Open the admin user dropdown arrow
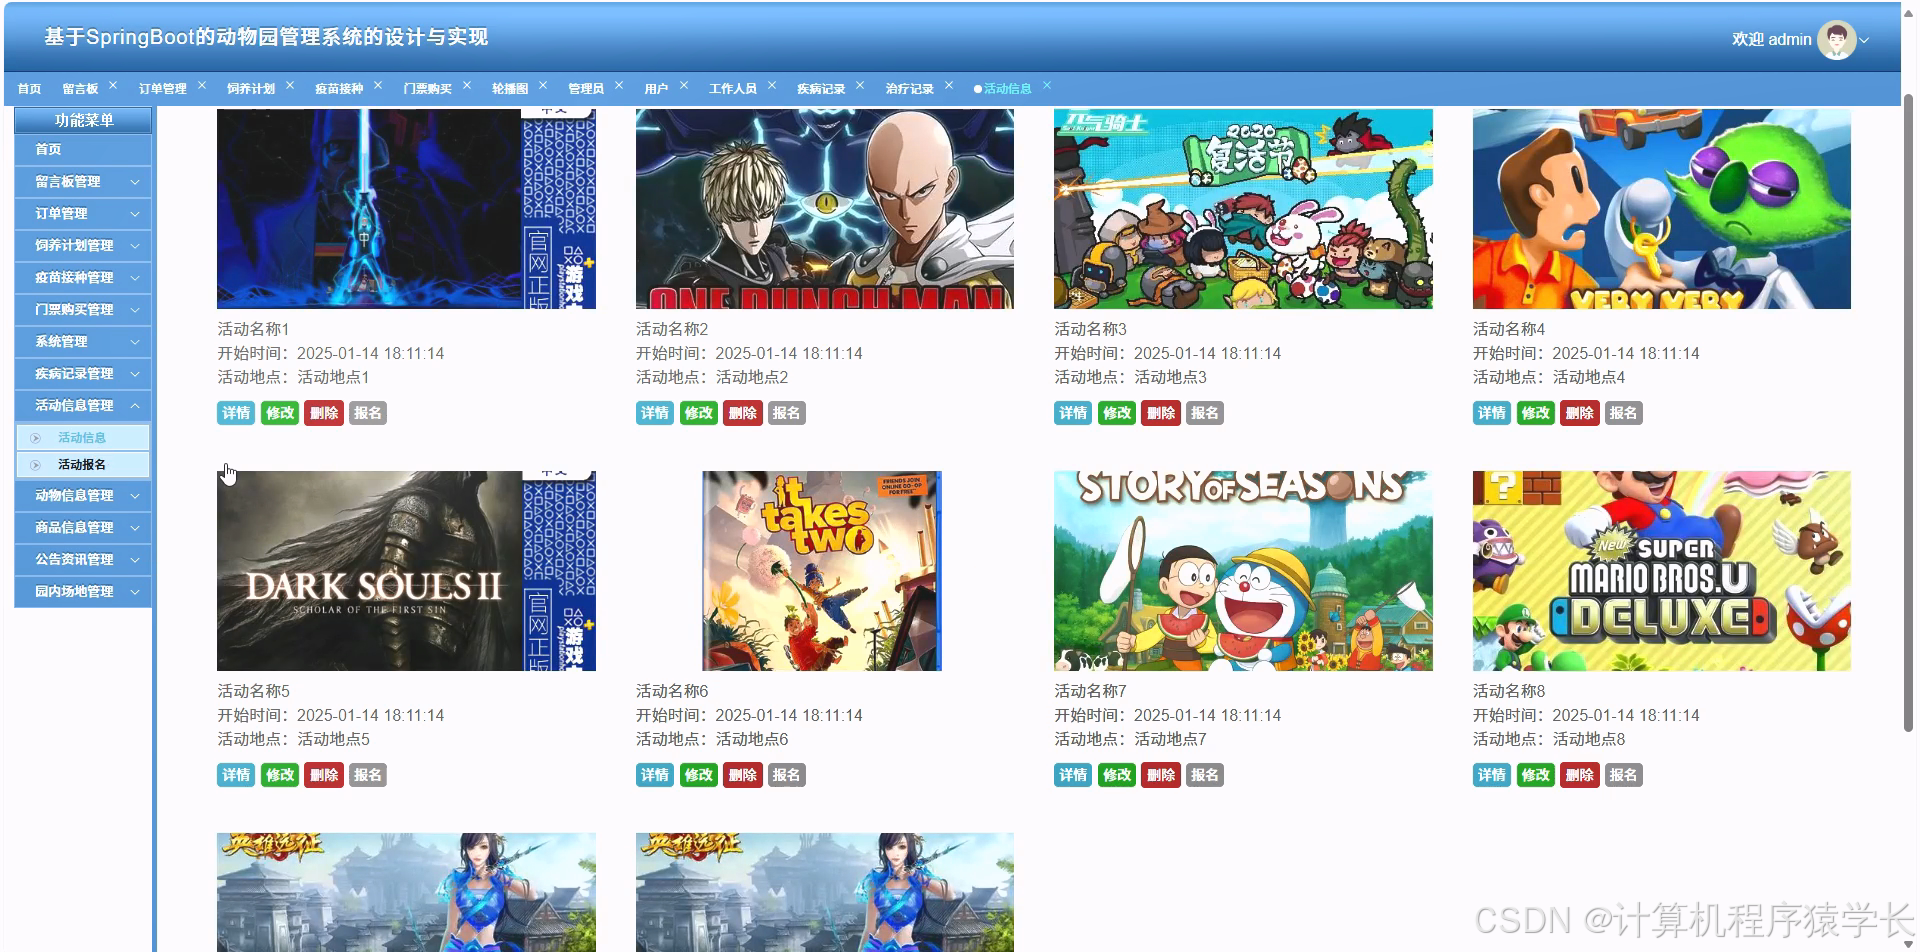 (x=1865, y=40)
